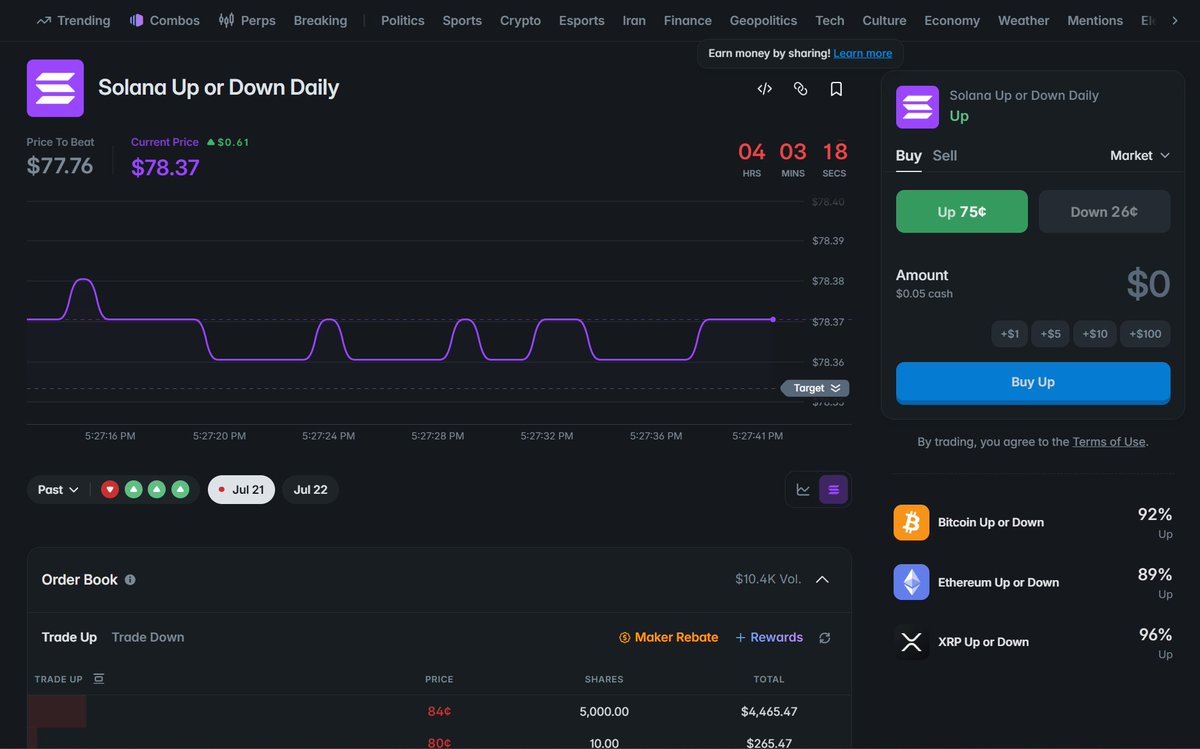Open the Sports category
1200x749 pixels.
click(462, 20)
